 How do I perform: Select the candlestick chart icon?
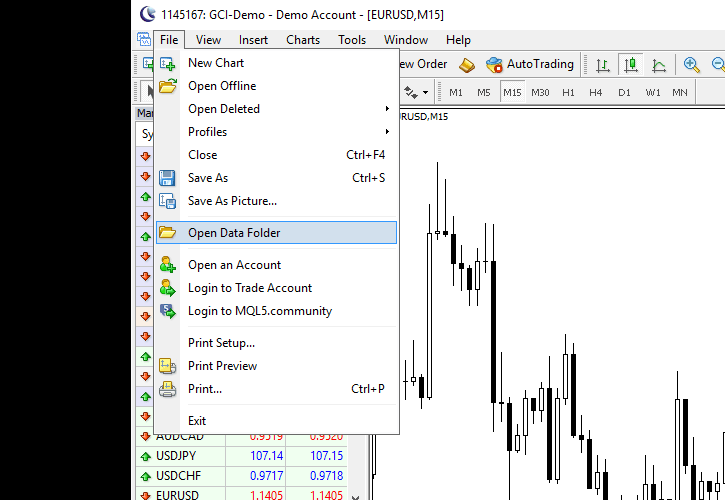631,64
